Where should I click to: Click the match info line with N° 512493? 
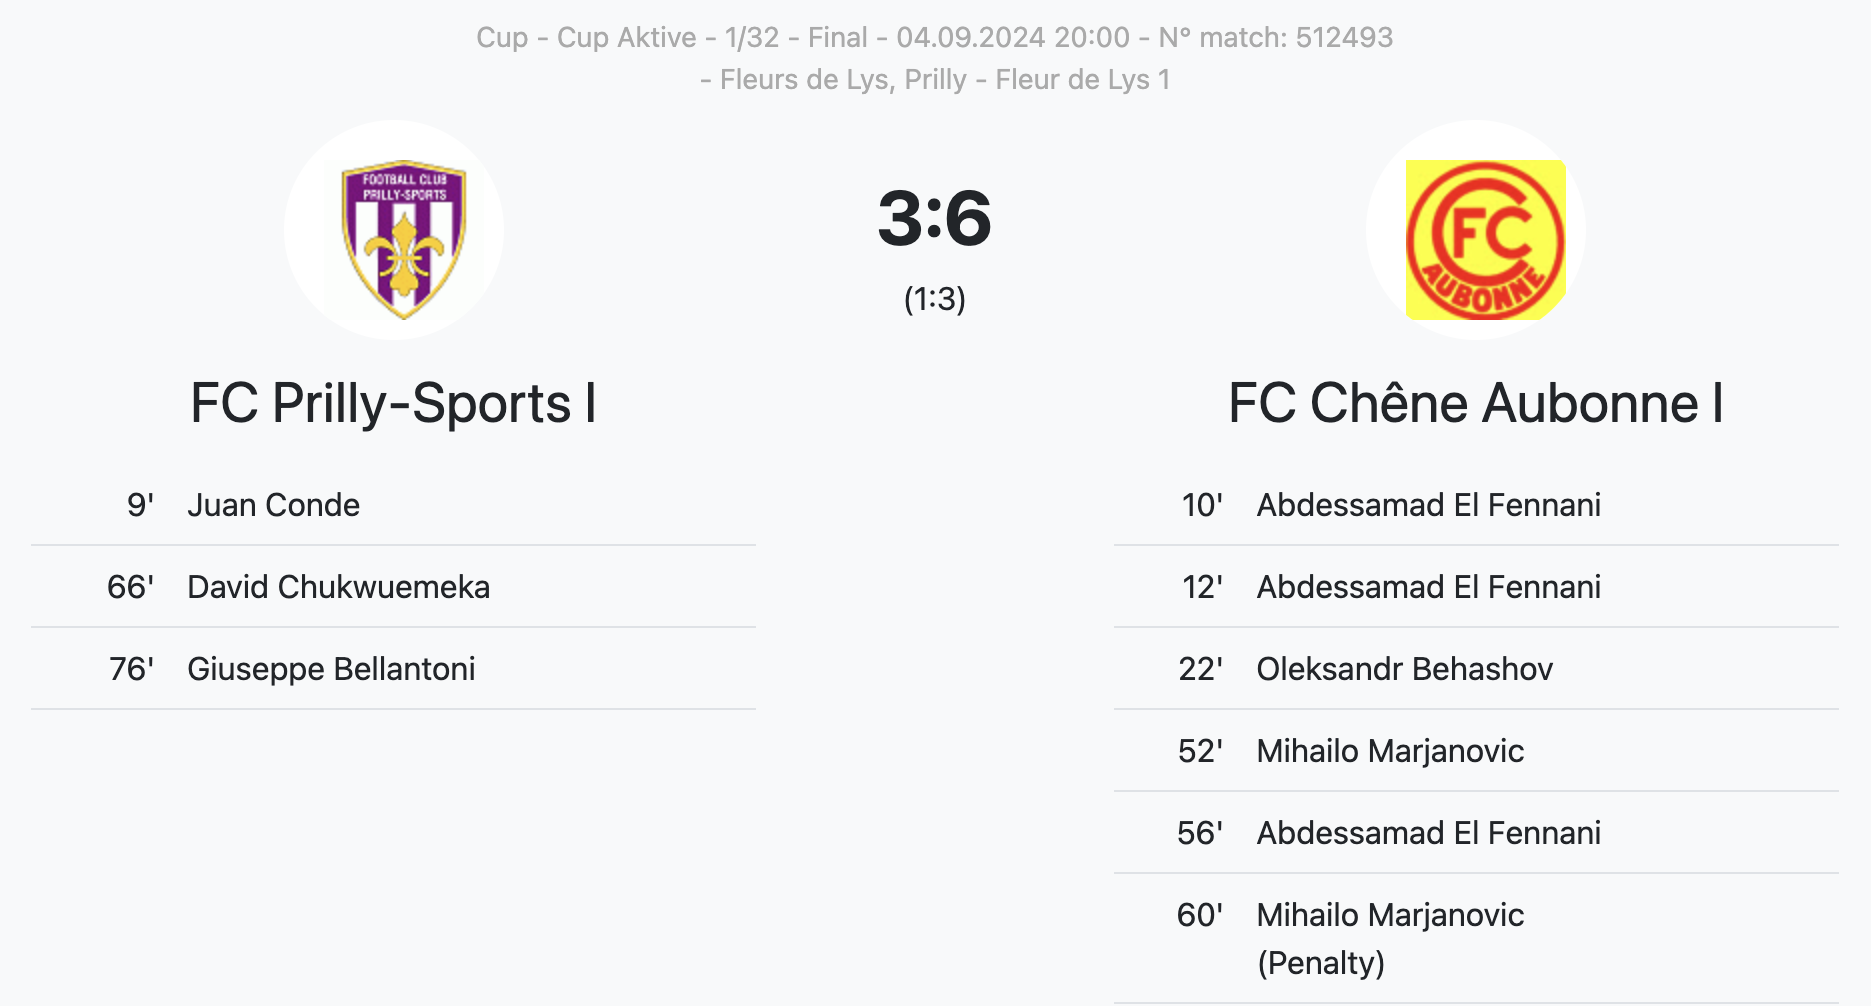(934, 37)
